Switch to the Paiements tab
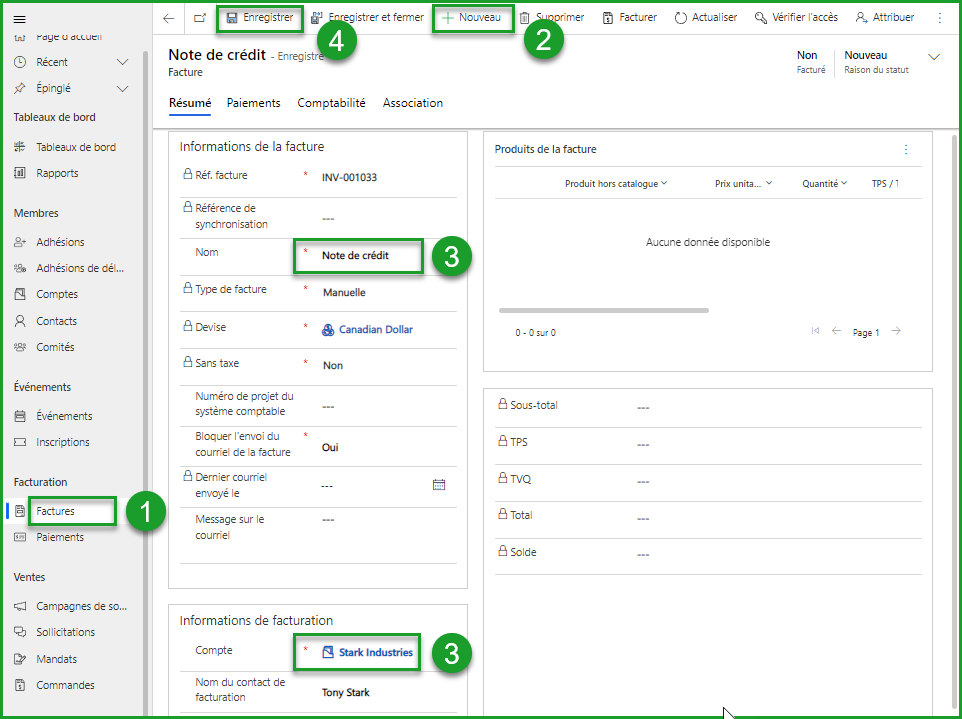This screenshot has width=962, height=719. pos(253,103)
